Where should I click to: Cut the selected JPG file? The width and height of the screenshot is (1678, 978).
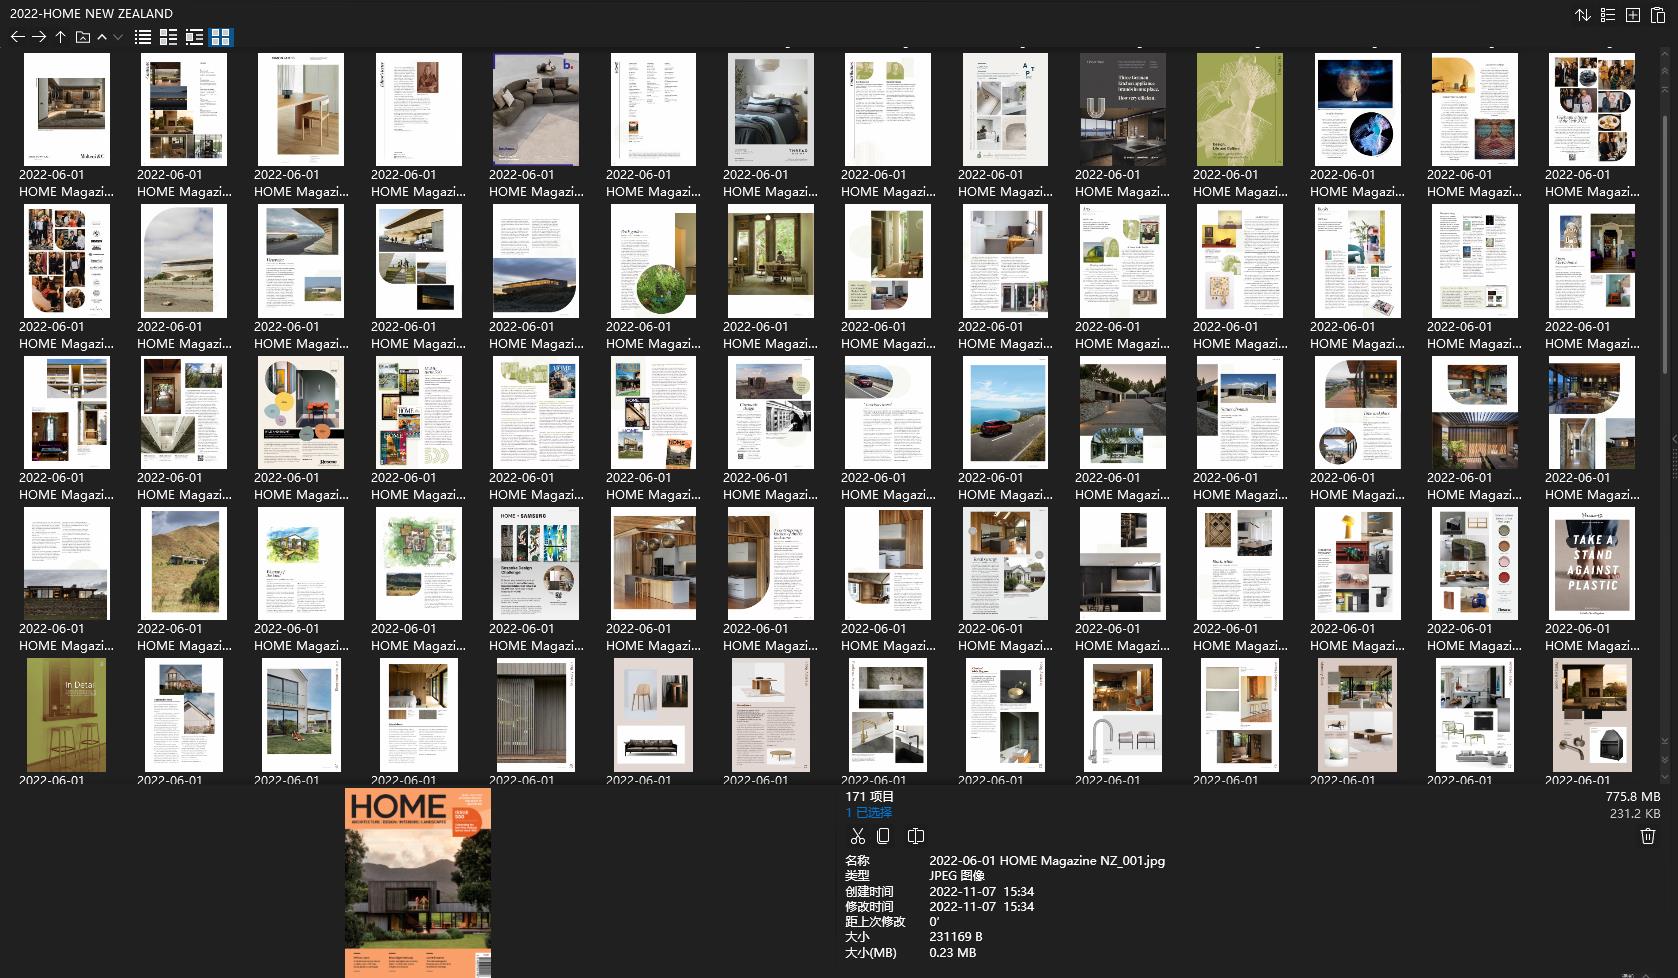point(856,836)
